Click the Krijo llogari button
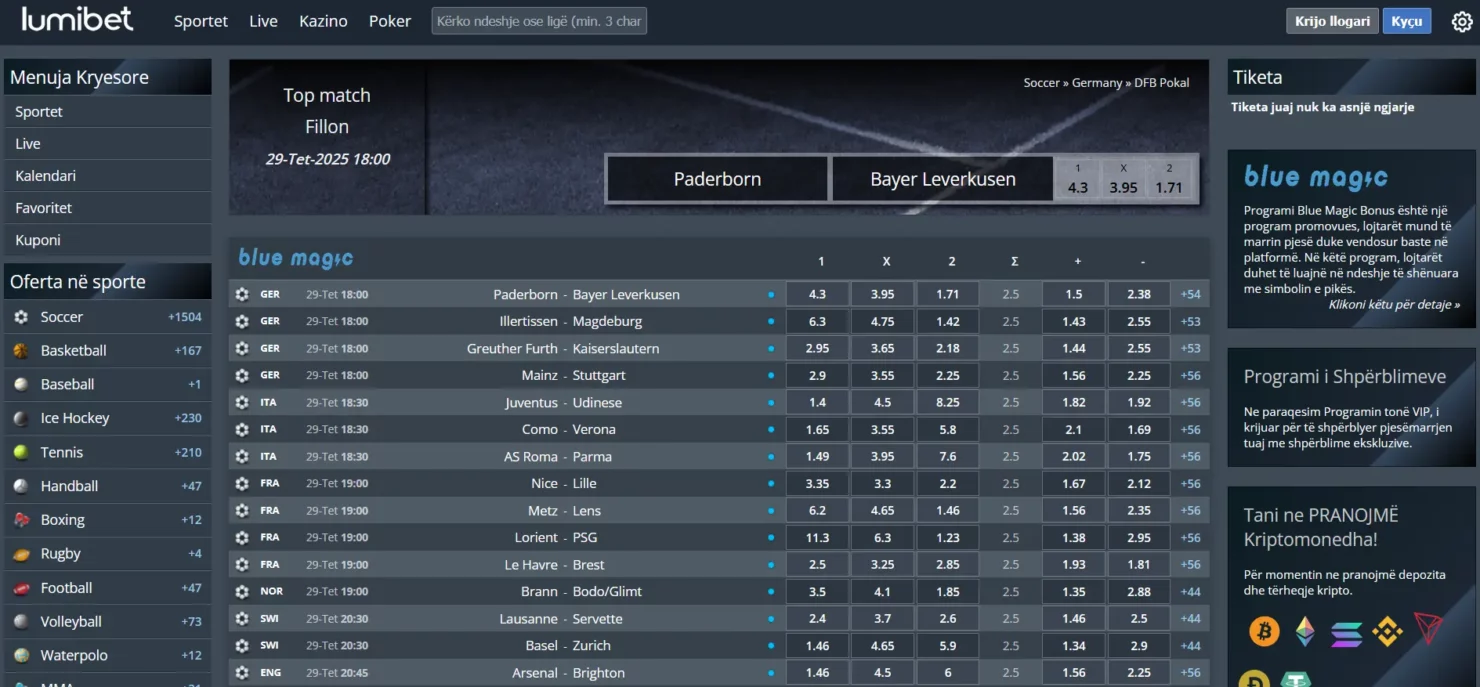 click(x=1331, y=21)
